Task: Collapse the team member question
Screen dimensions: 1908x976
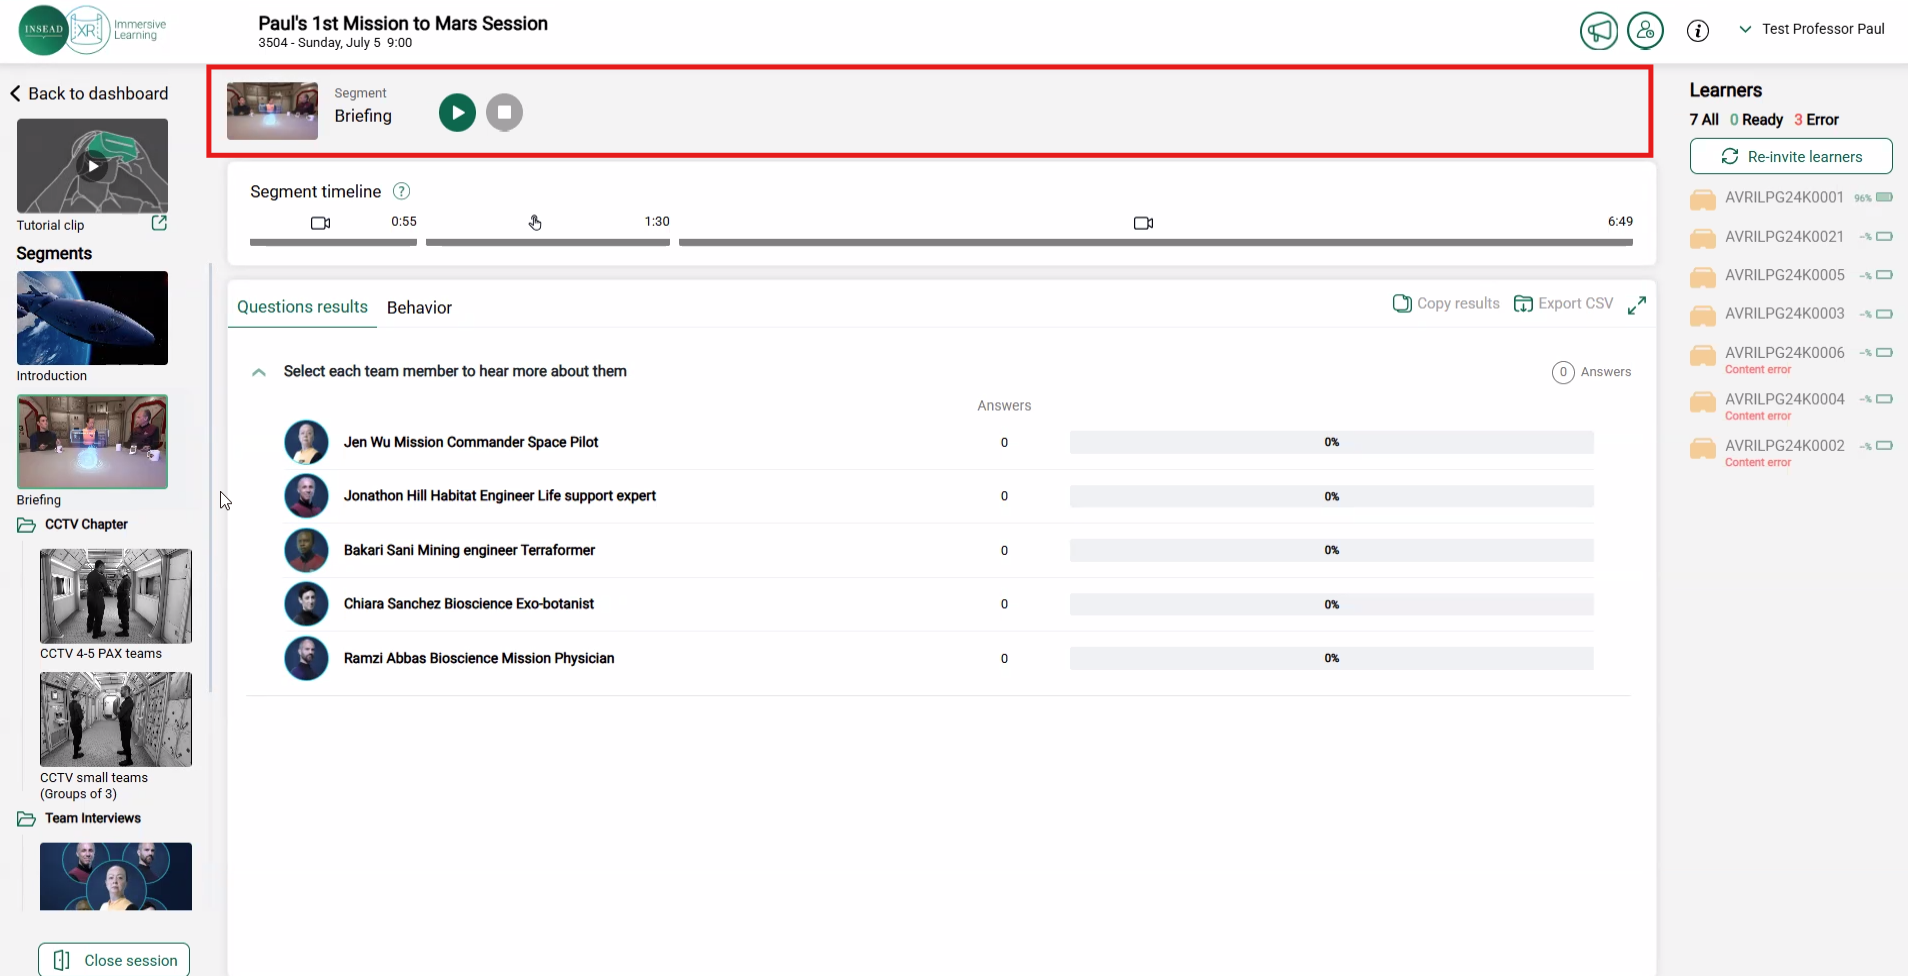Action: point(259,372)
